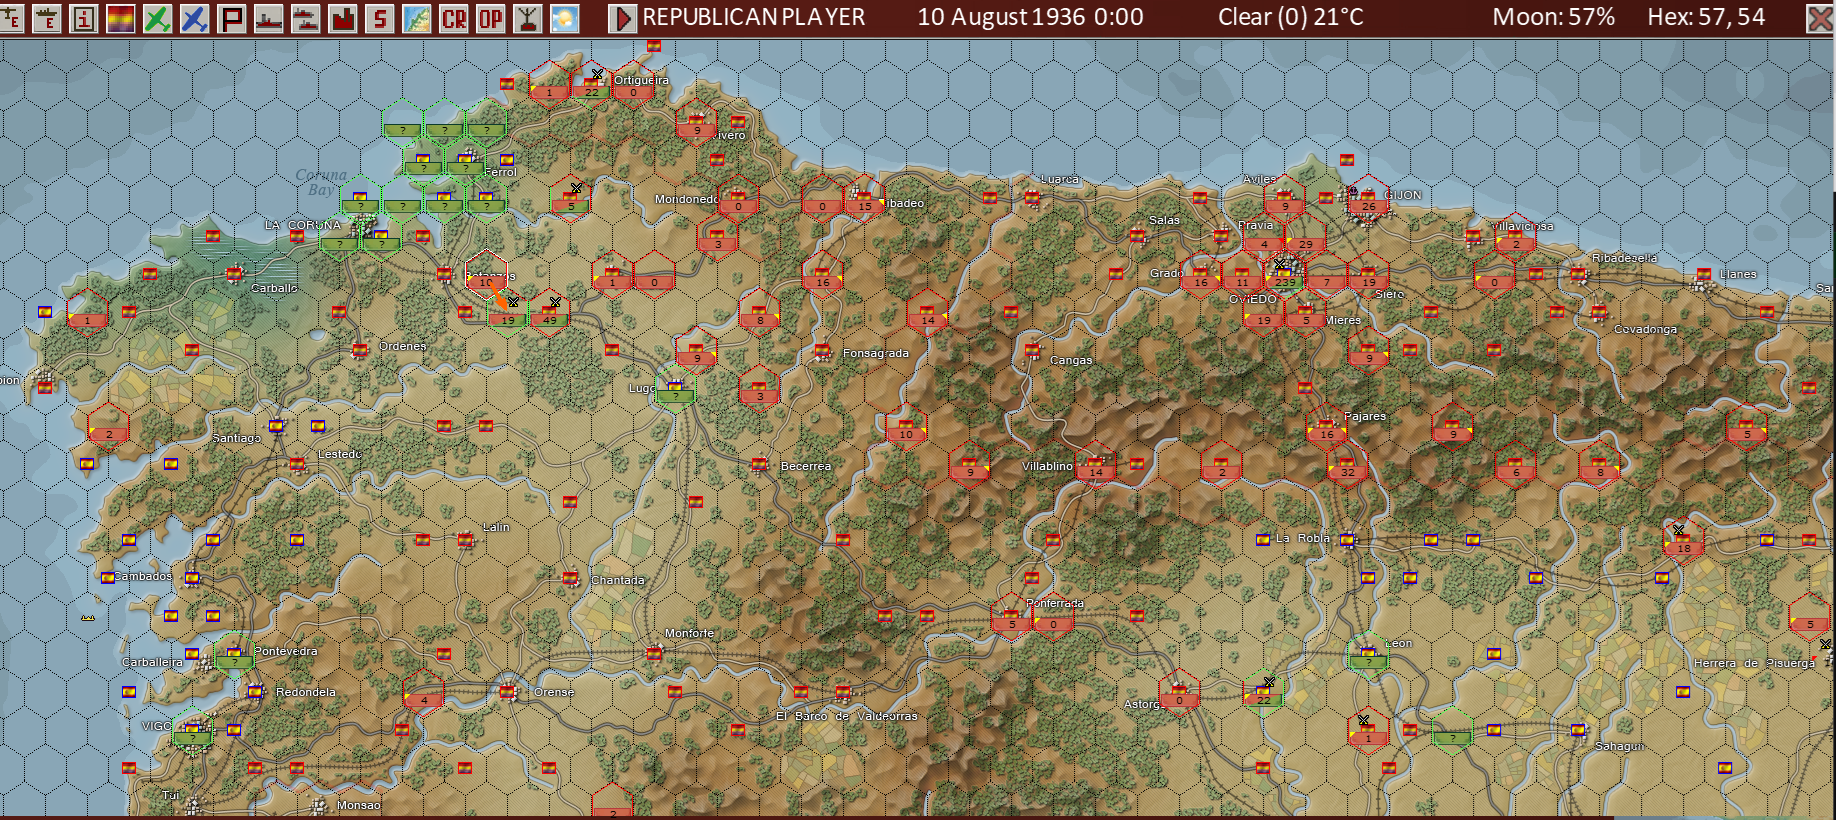Open the naval unit editor icon
The height and width of the screenshot is (820, 1836).
[47, 18]
